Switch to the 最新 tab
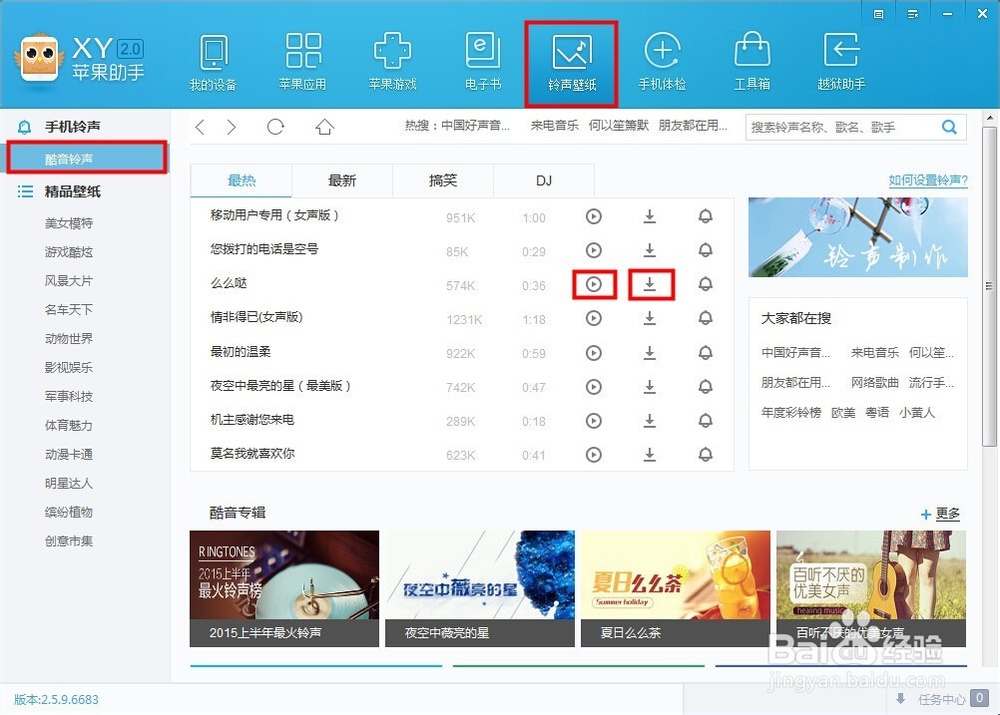 coord(342,180)
